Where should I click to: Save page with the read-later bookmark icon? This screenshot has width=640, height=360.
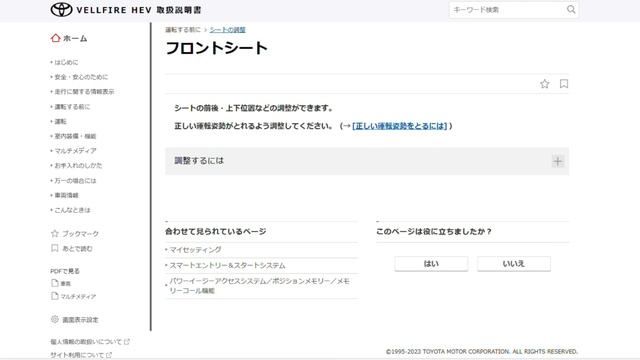(564, 84)
